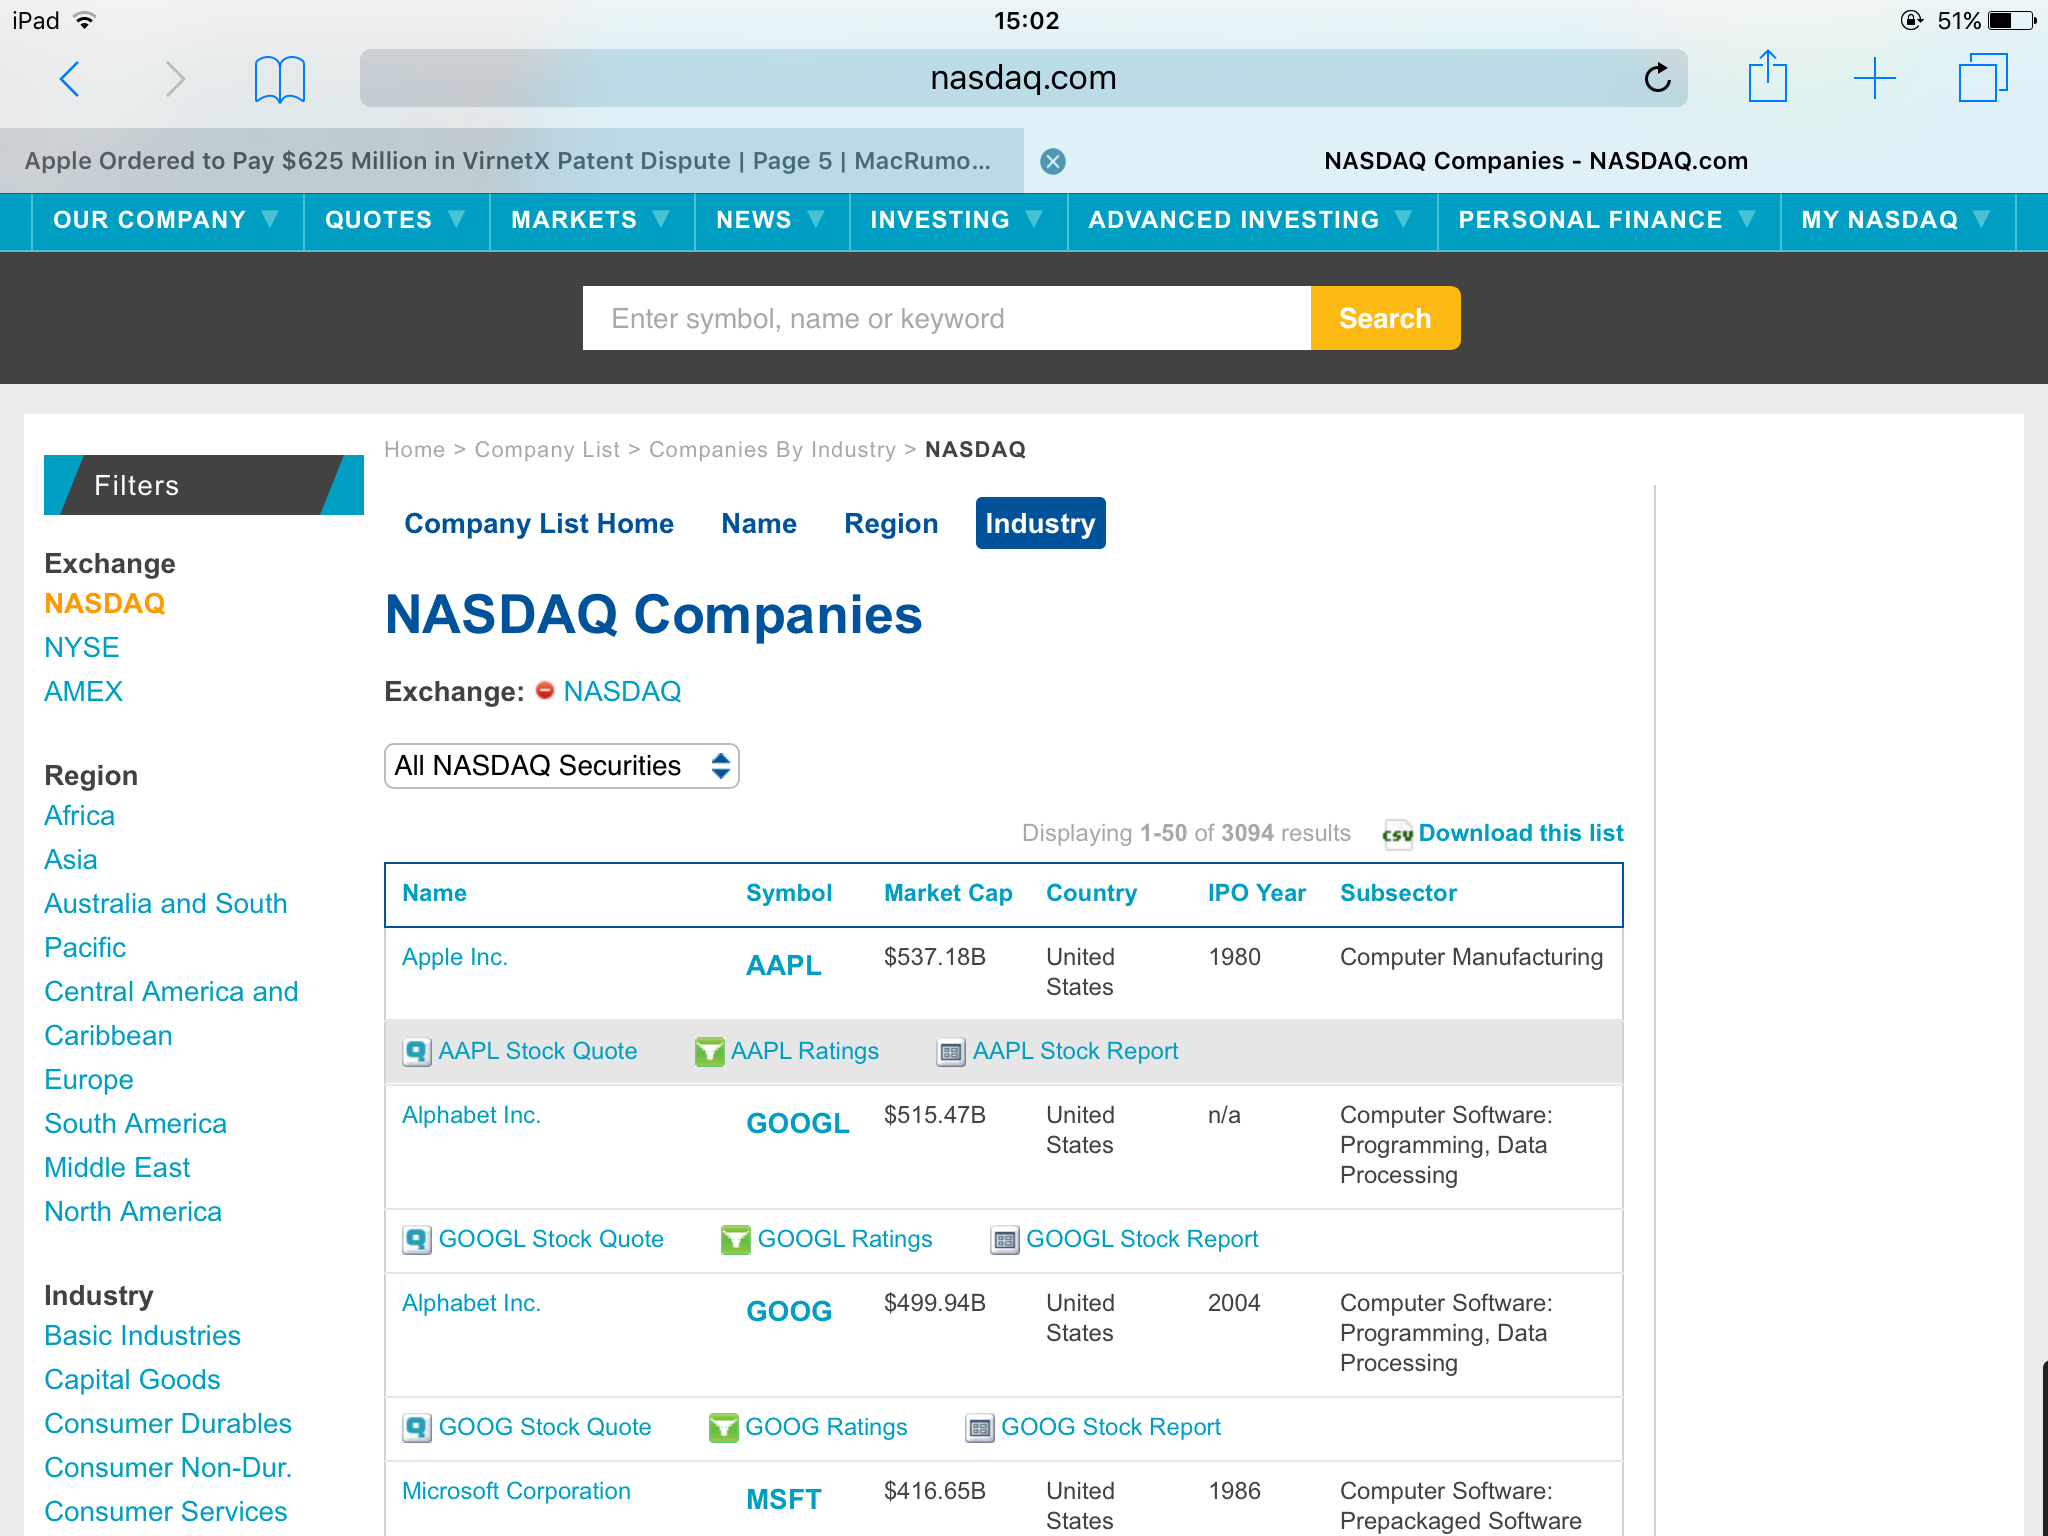Screen dimensions: 2048x1536
Task: Reload the nasdaq.com page
Action: point(1657,77)
